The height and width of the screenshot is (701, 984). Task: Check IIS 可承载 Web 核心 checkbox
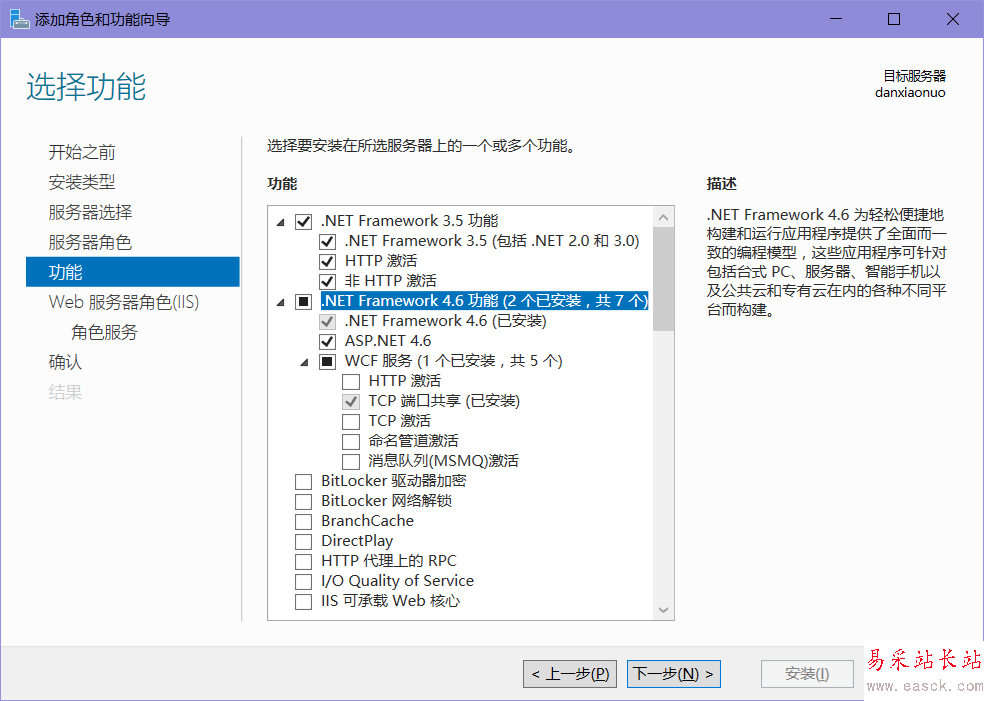[304, 601]
